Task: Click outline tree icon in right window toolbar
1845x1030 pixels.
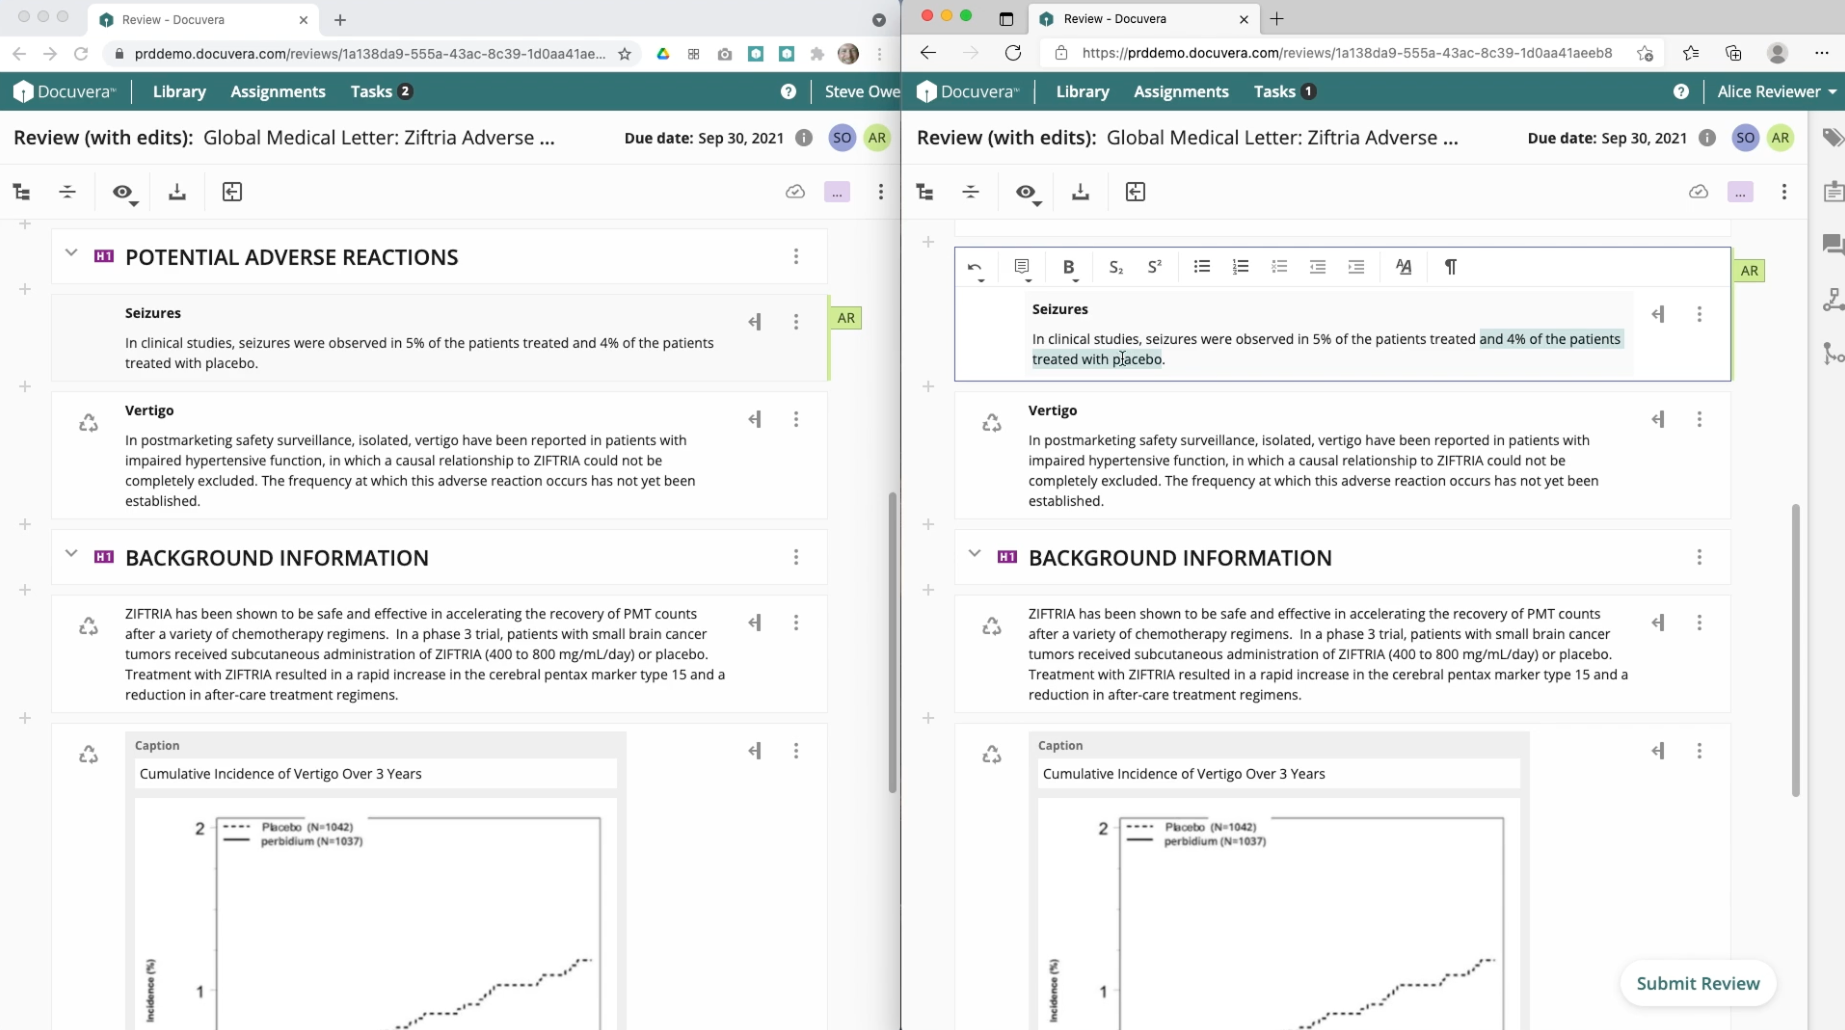Action: click(925, 192)
